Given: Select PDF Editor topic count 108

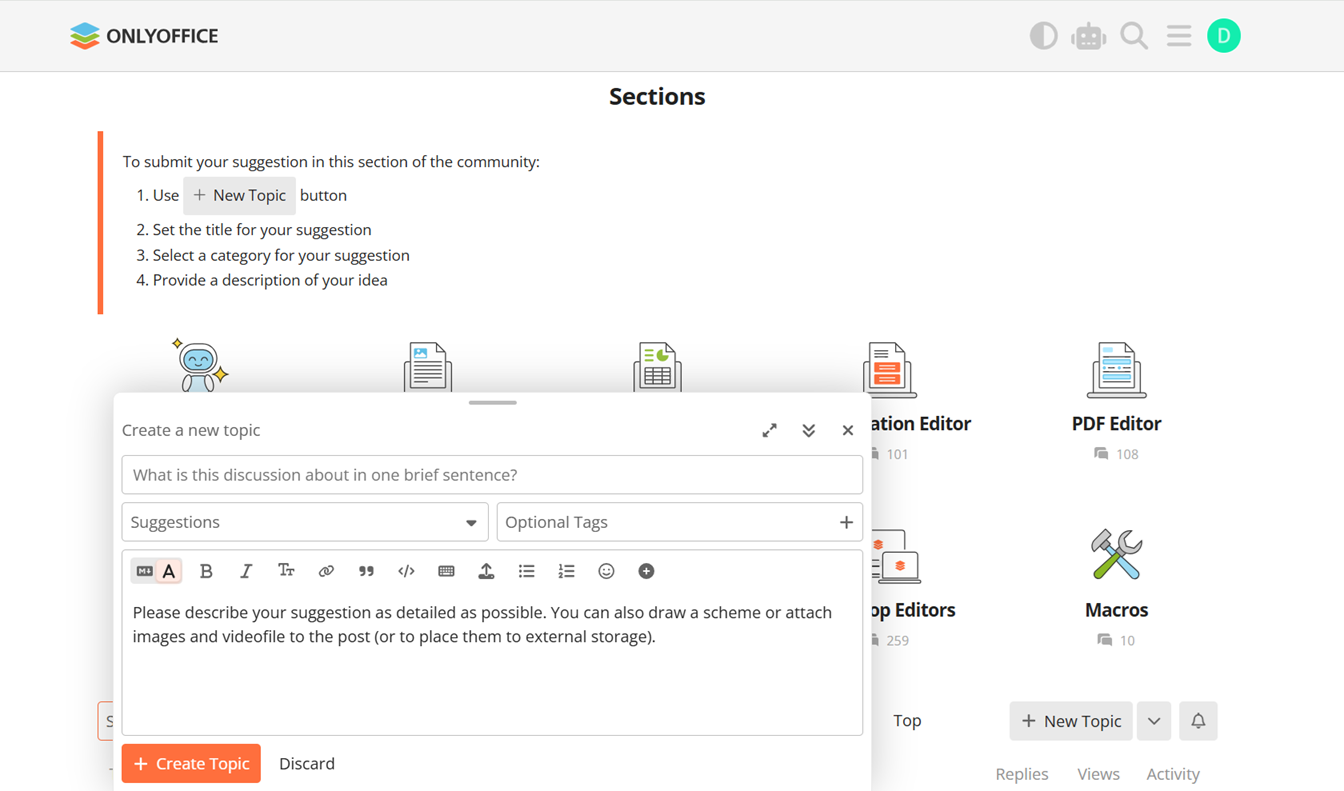Looking at the screenshot, I should click(x=1116, y=454).
